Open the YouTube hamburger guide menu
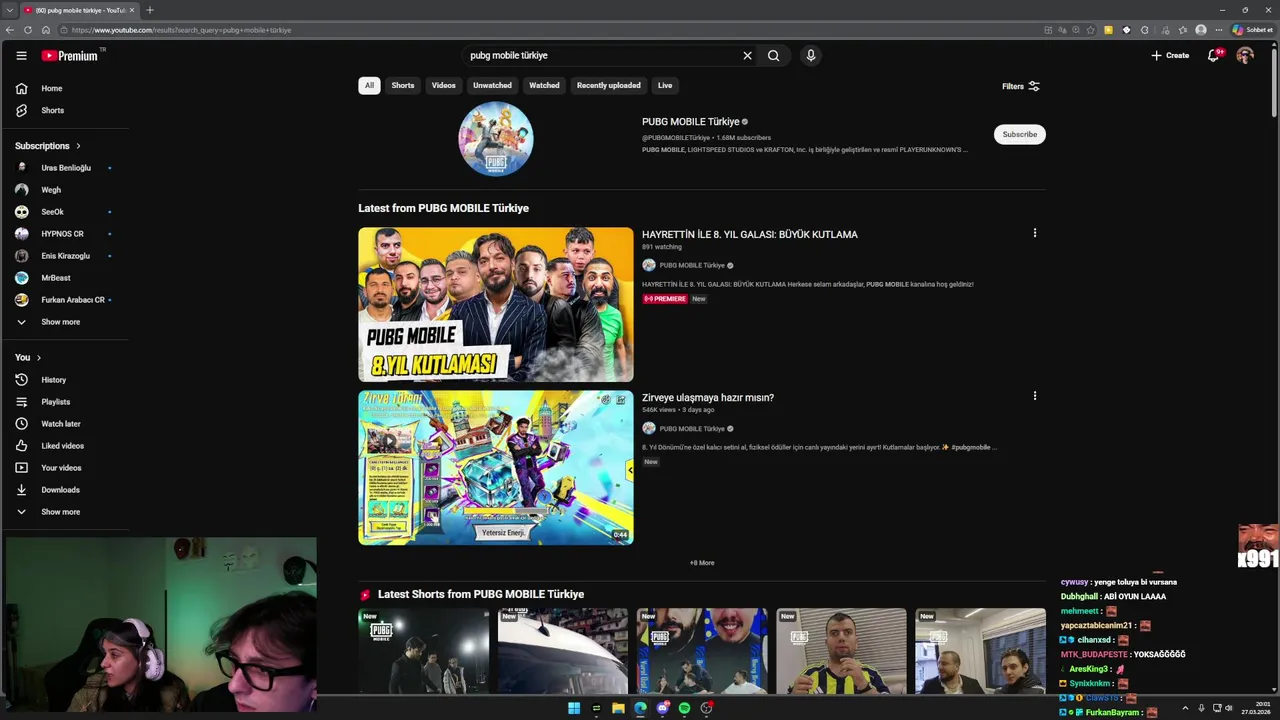 [x=21, y=56]
